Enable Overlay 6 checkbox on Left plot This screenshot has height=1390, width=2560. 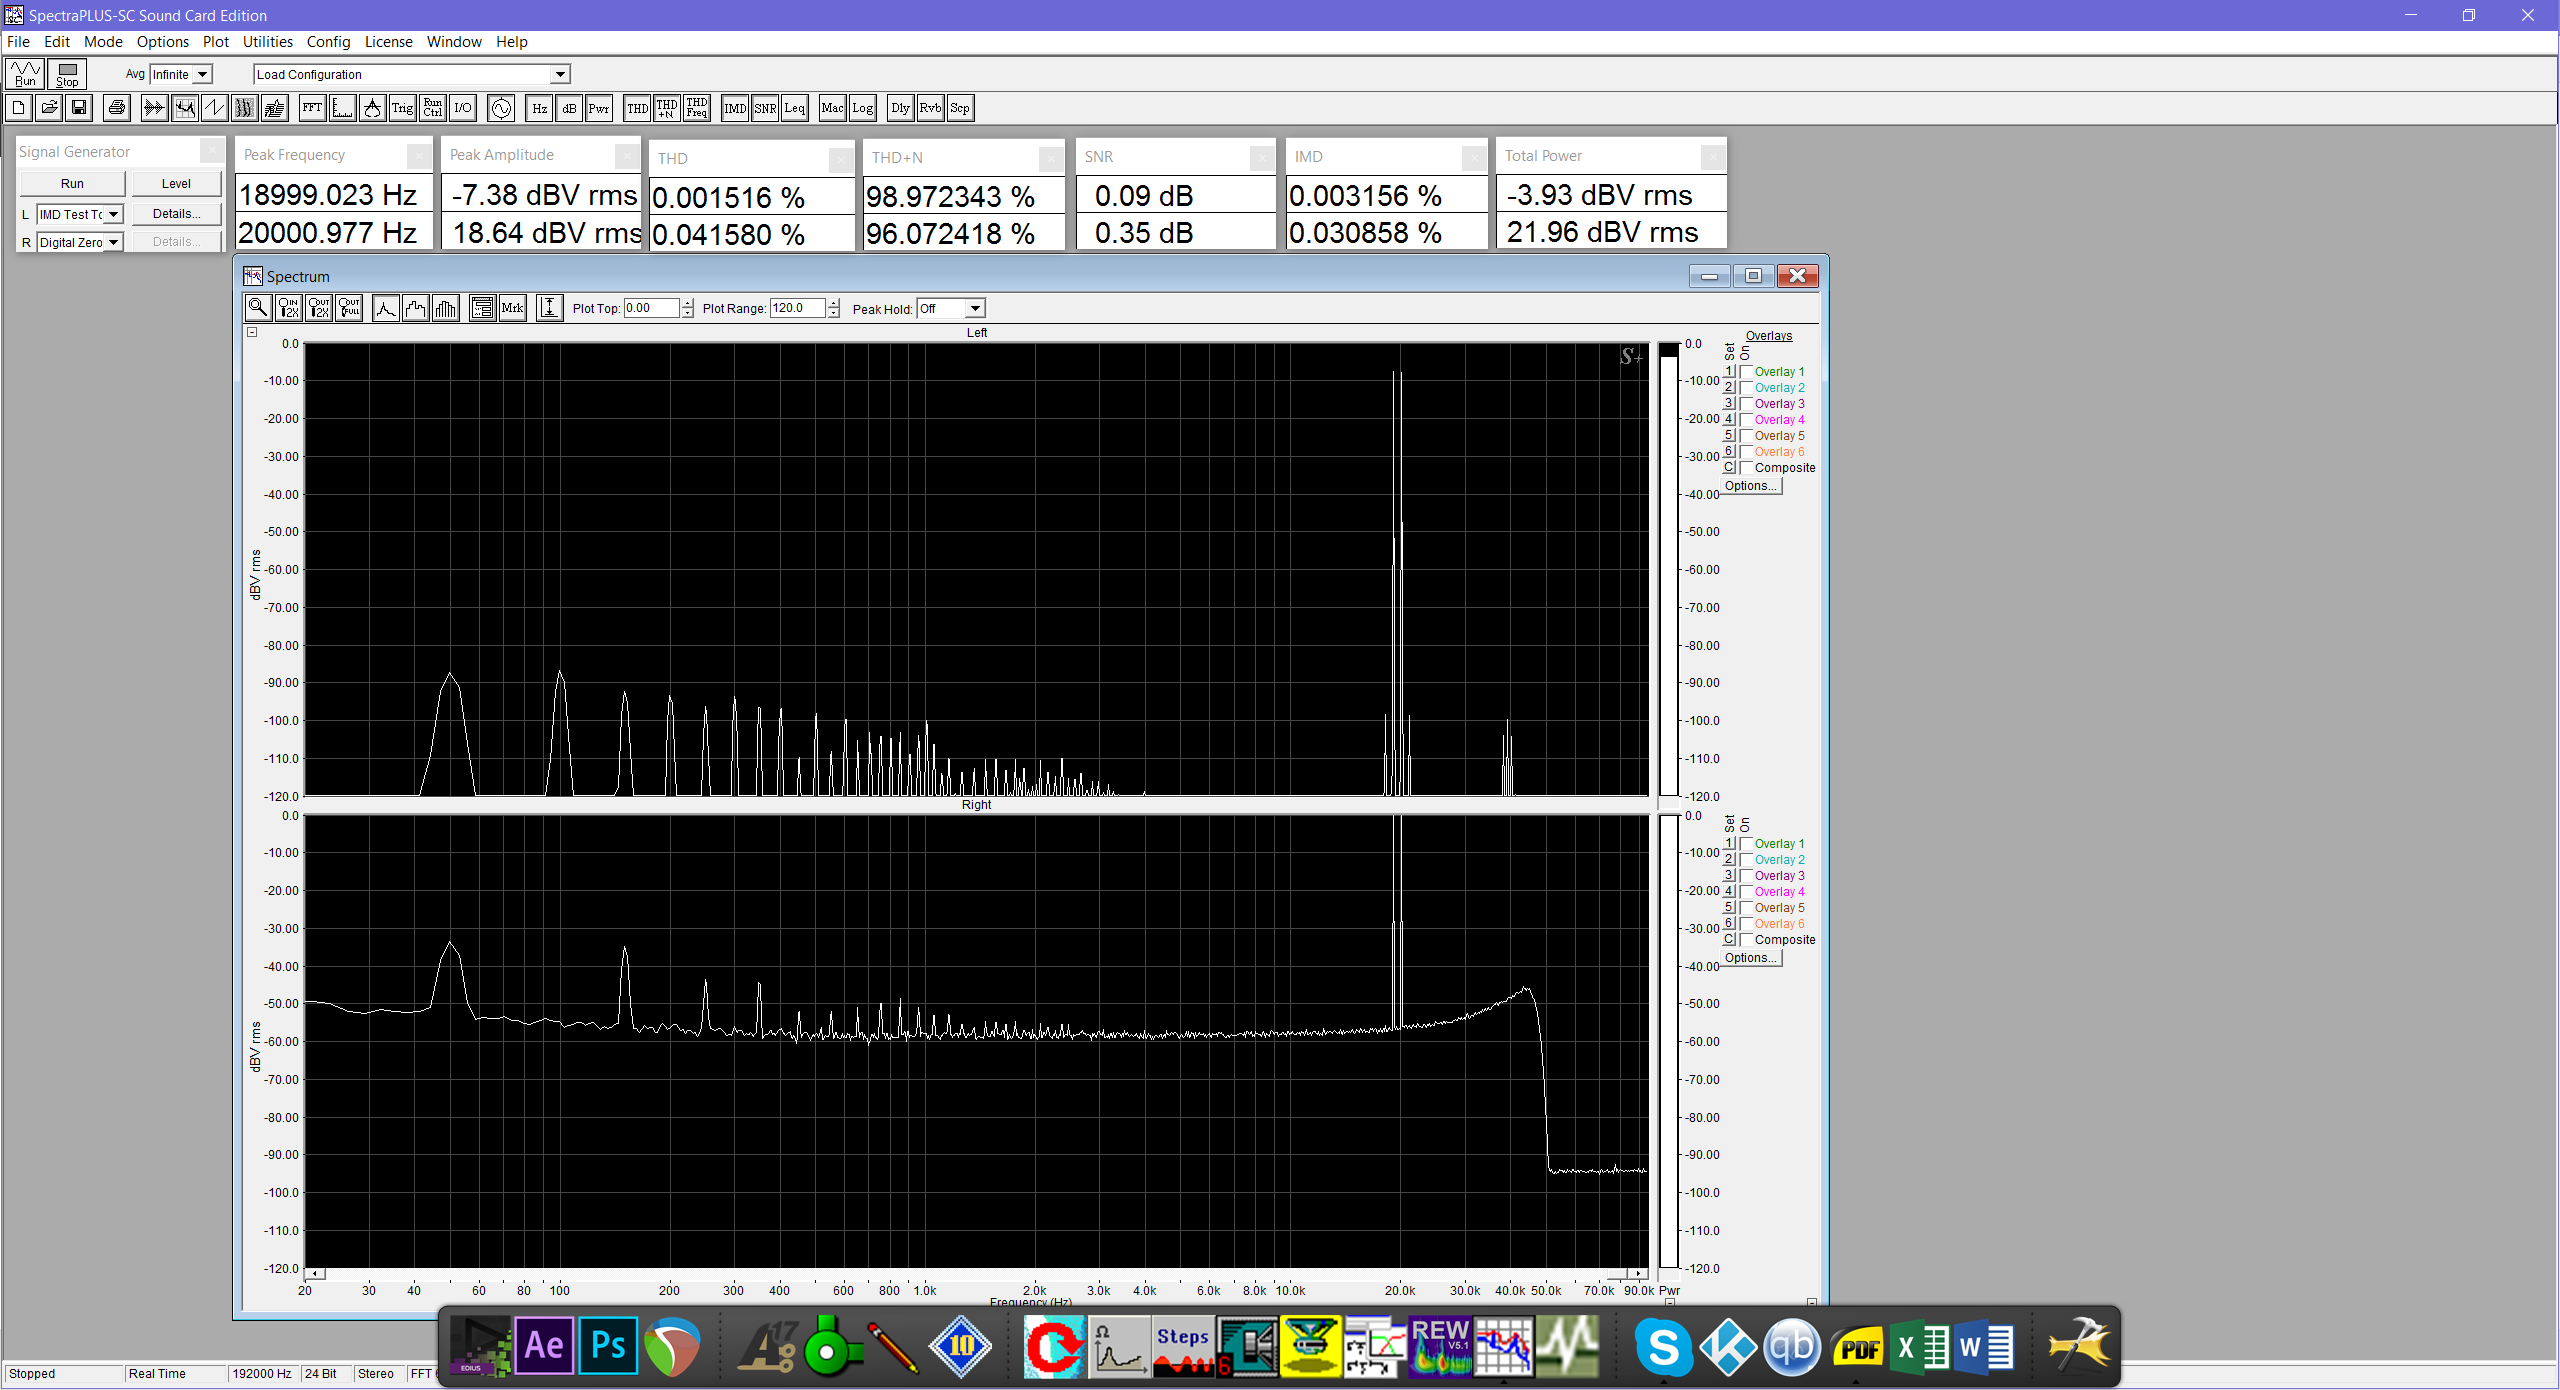1746,451
